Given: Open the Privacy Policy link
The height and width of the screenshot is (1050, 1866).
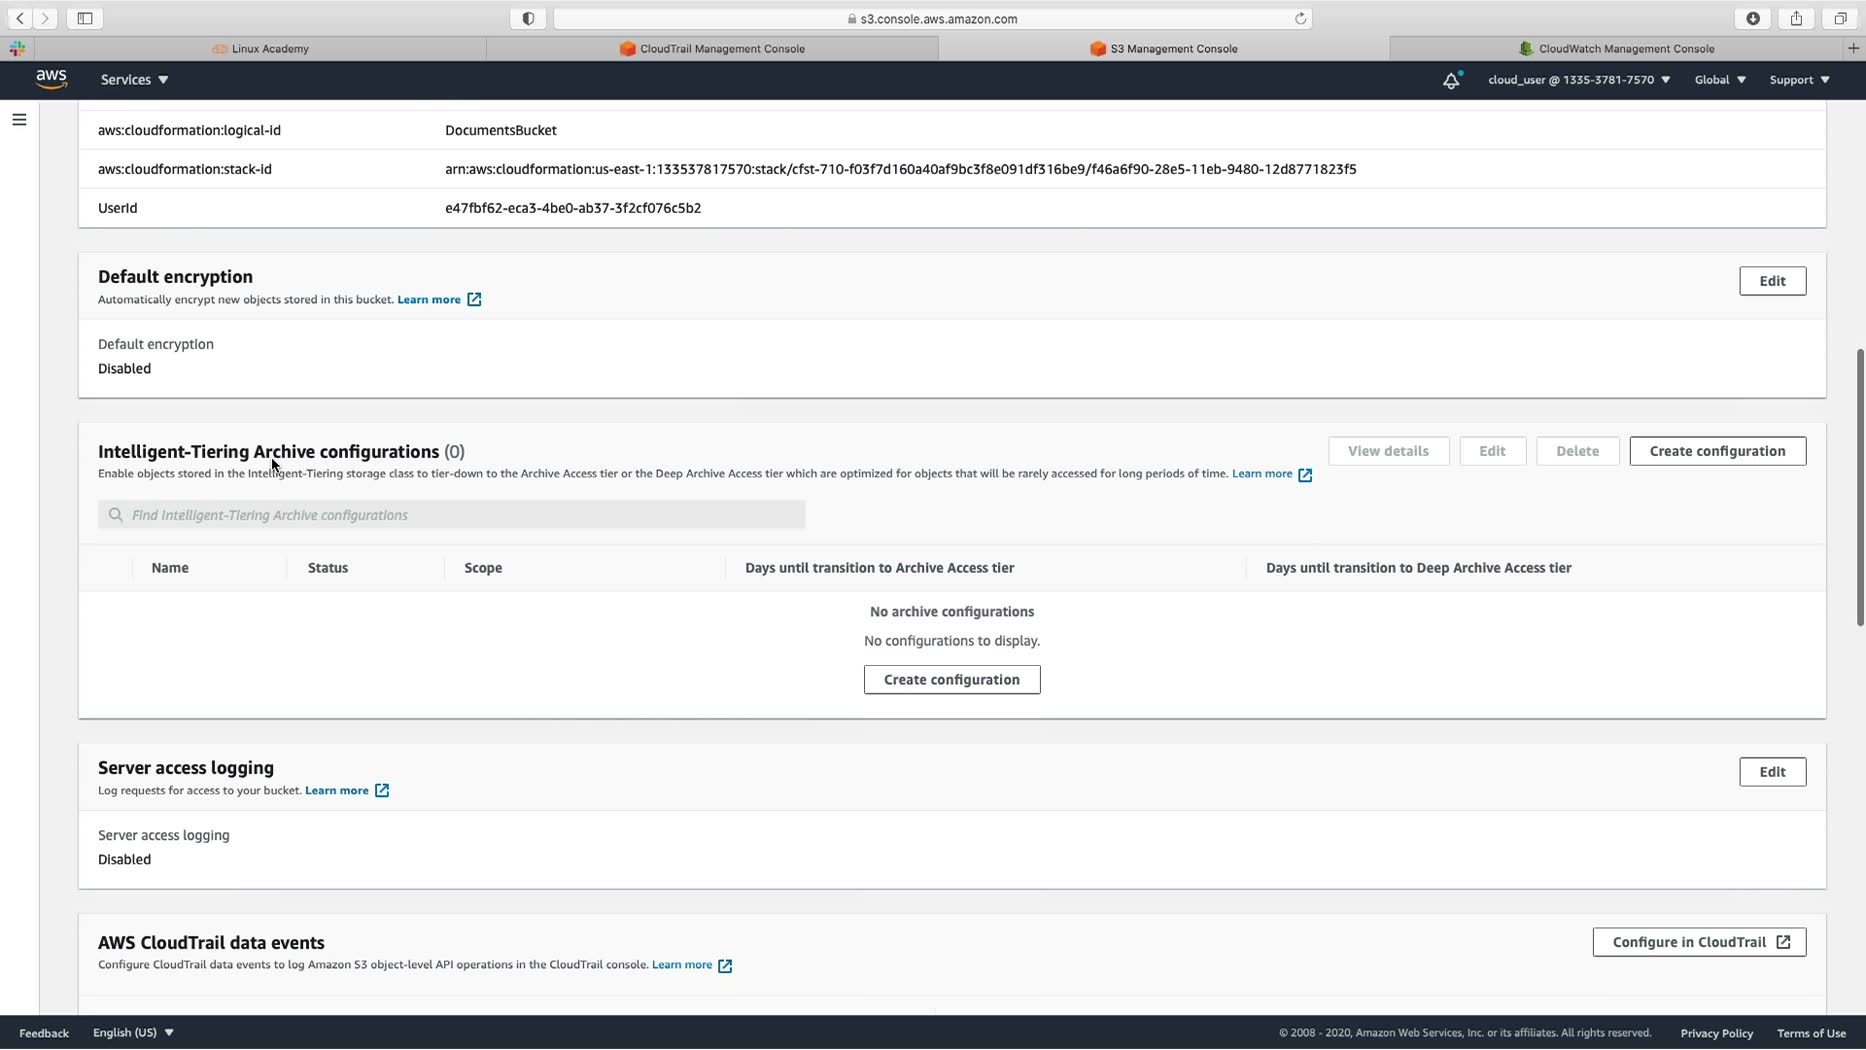Looking at the screenshot, I should pos(1716,1033).
